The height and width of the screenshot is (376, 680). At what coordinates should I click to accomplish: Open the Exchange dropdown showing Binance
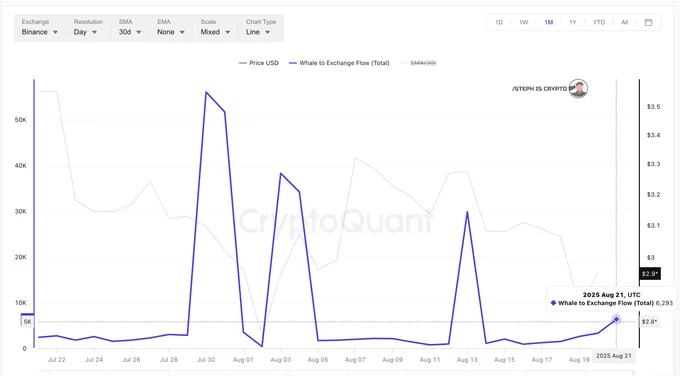click(x=39, y=32)
